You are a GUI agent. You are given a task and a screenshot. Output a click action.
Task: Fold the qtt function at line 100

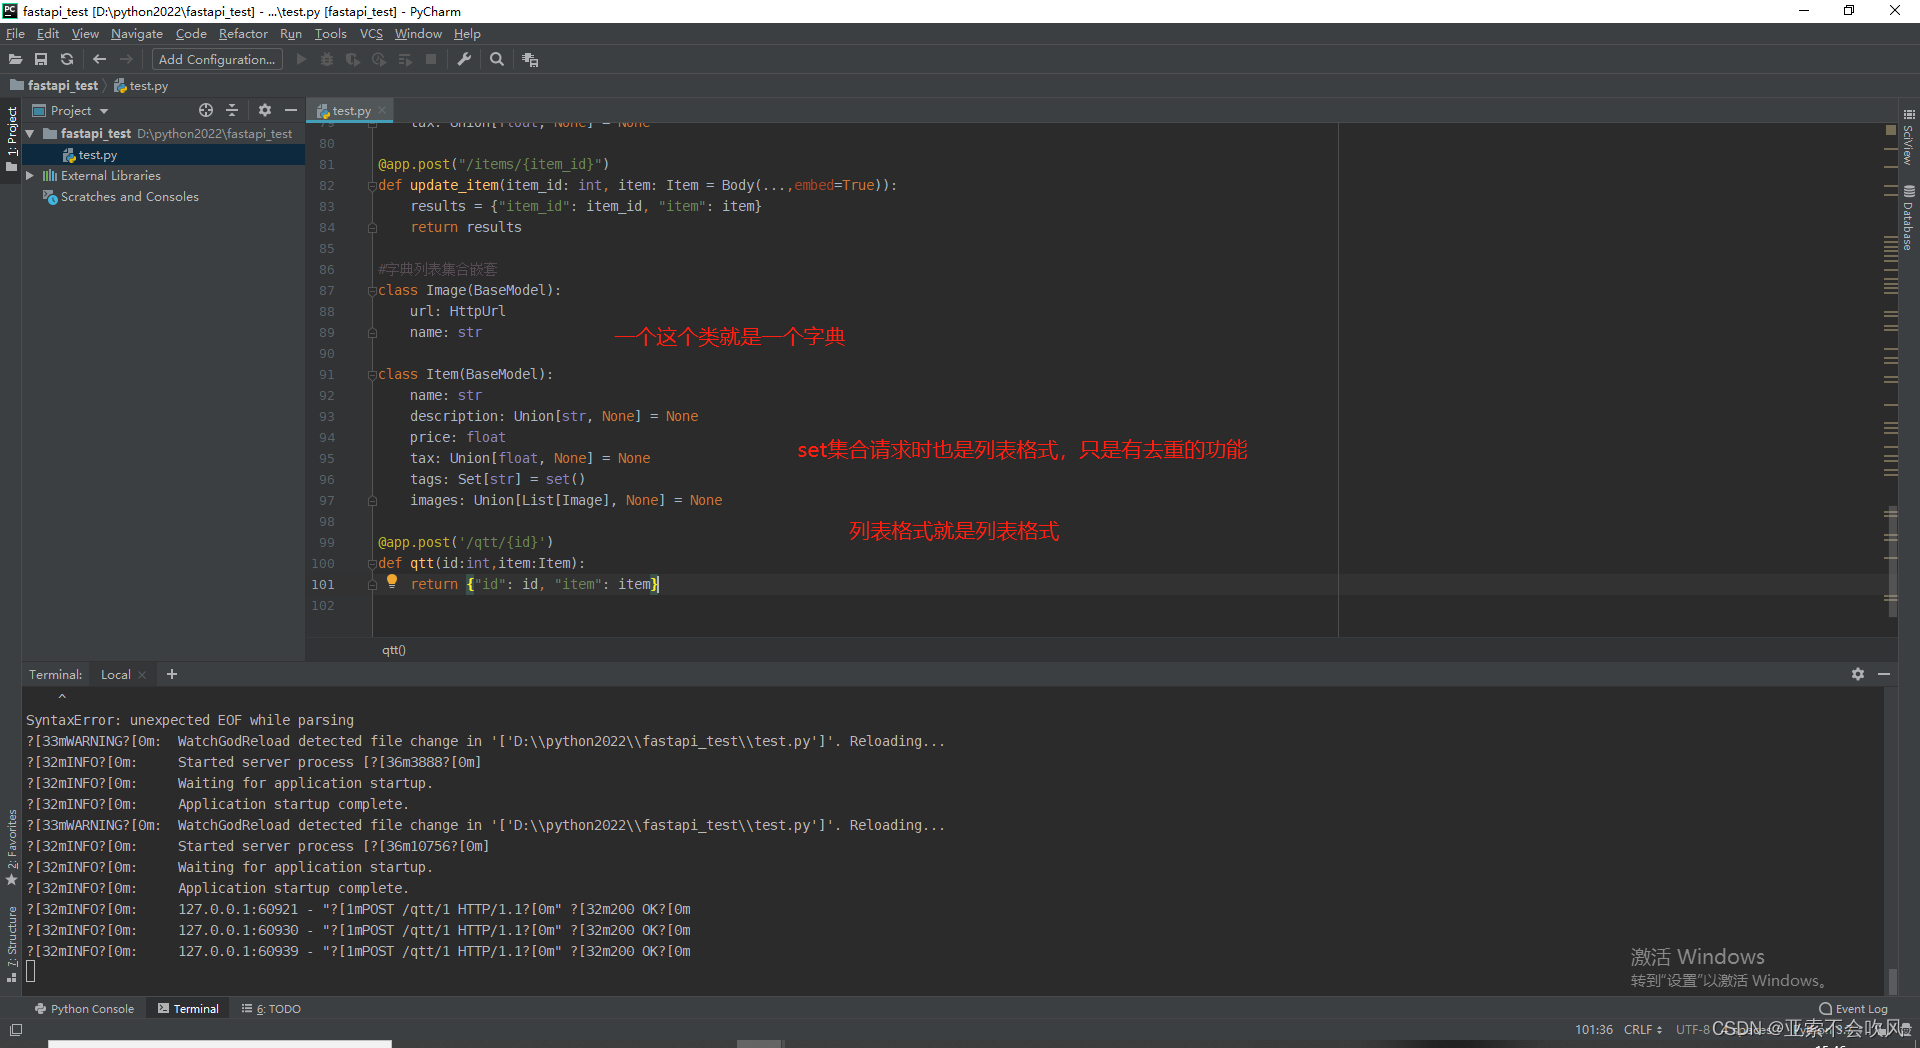pyautogui.click(x=372, y=563)
